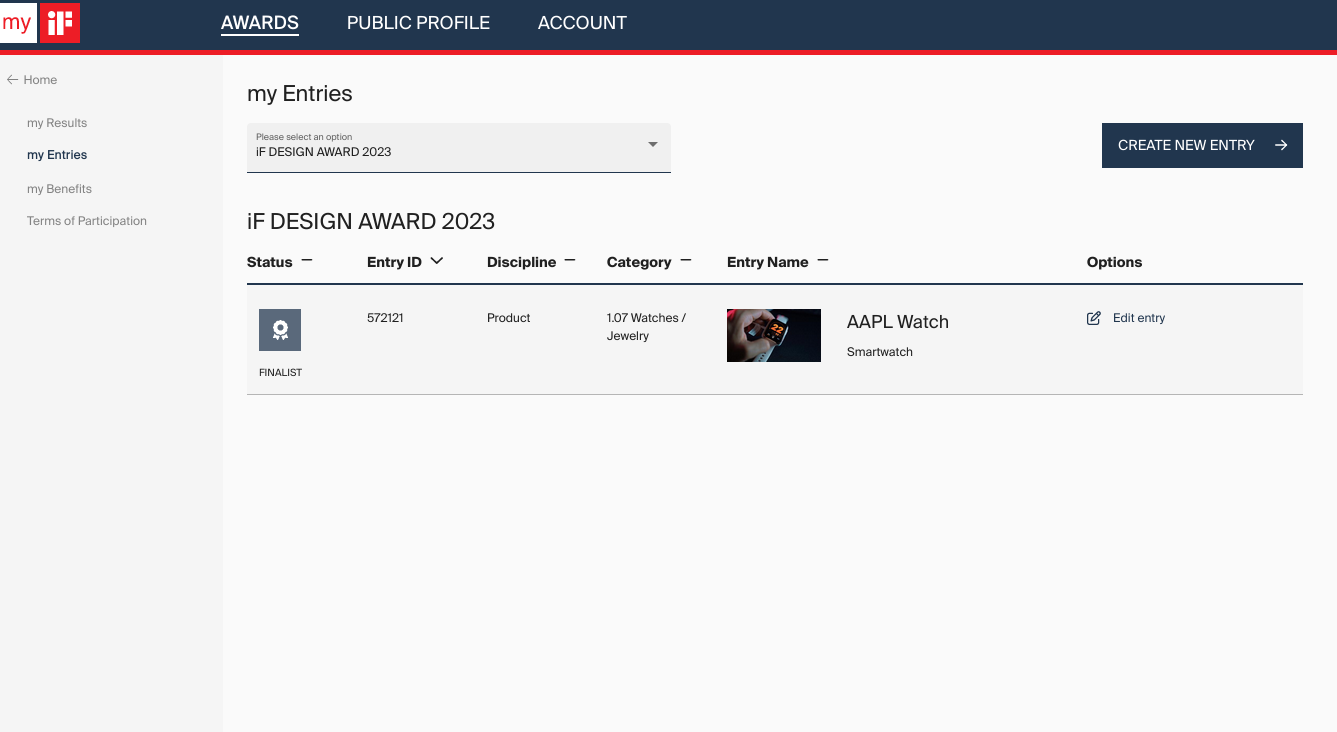Click the iF logo in the header

(59, 22)
